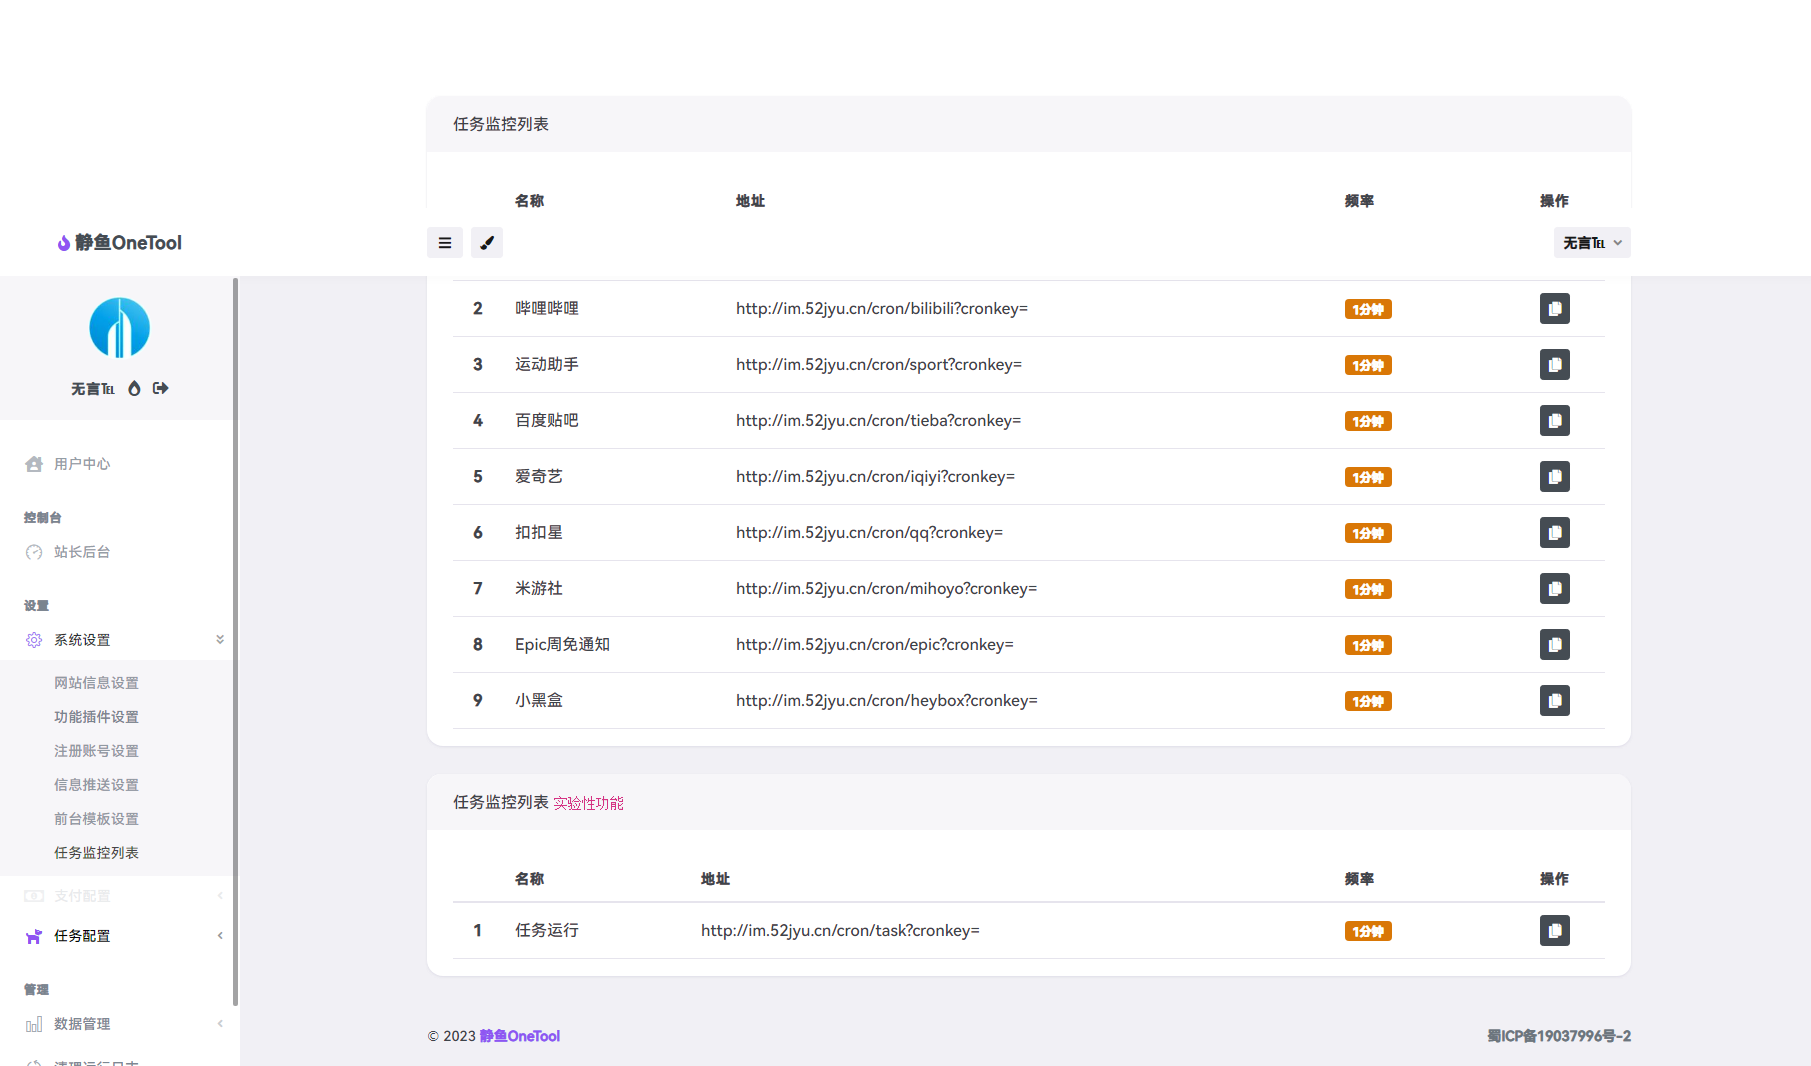This screenshot has width=1811, height=1066.
Task: Click the logout arrow icon beside username
Action: (x=160, y=388)
